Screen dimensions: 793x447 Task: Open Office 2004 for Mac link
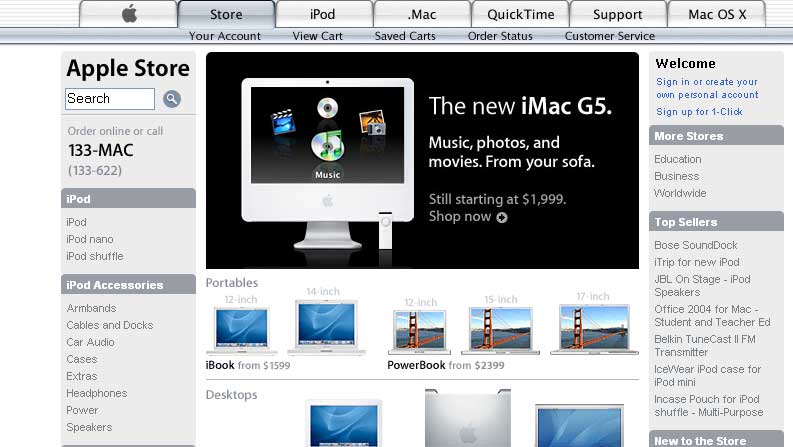click(712, 316)
